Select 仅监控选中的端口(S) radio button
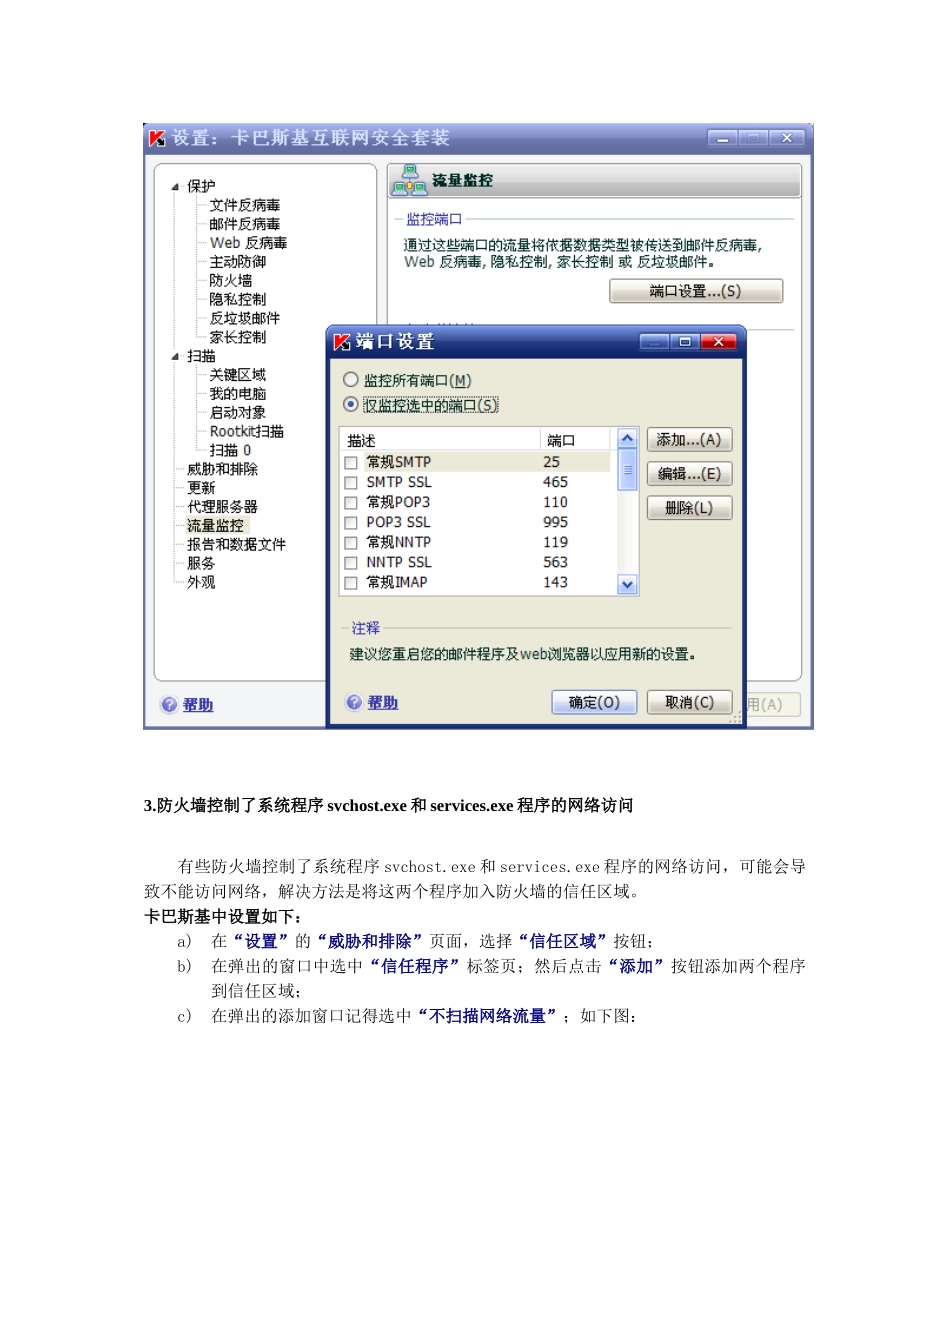The image size is (950, 1344). coord(351,405)
